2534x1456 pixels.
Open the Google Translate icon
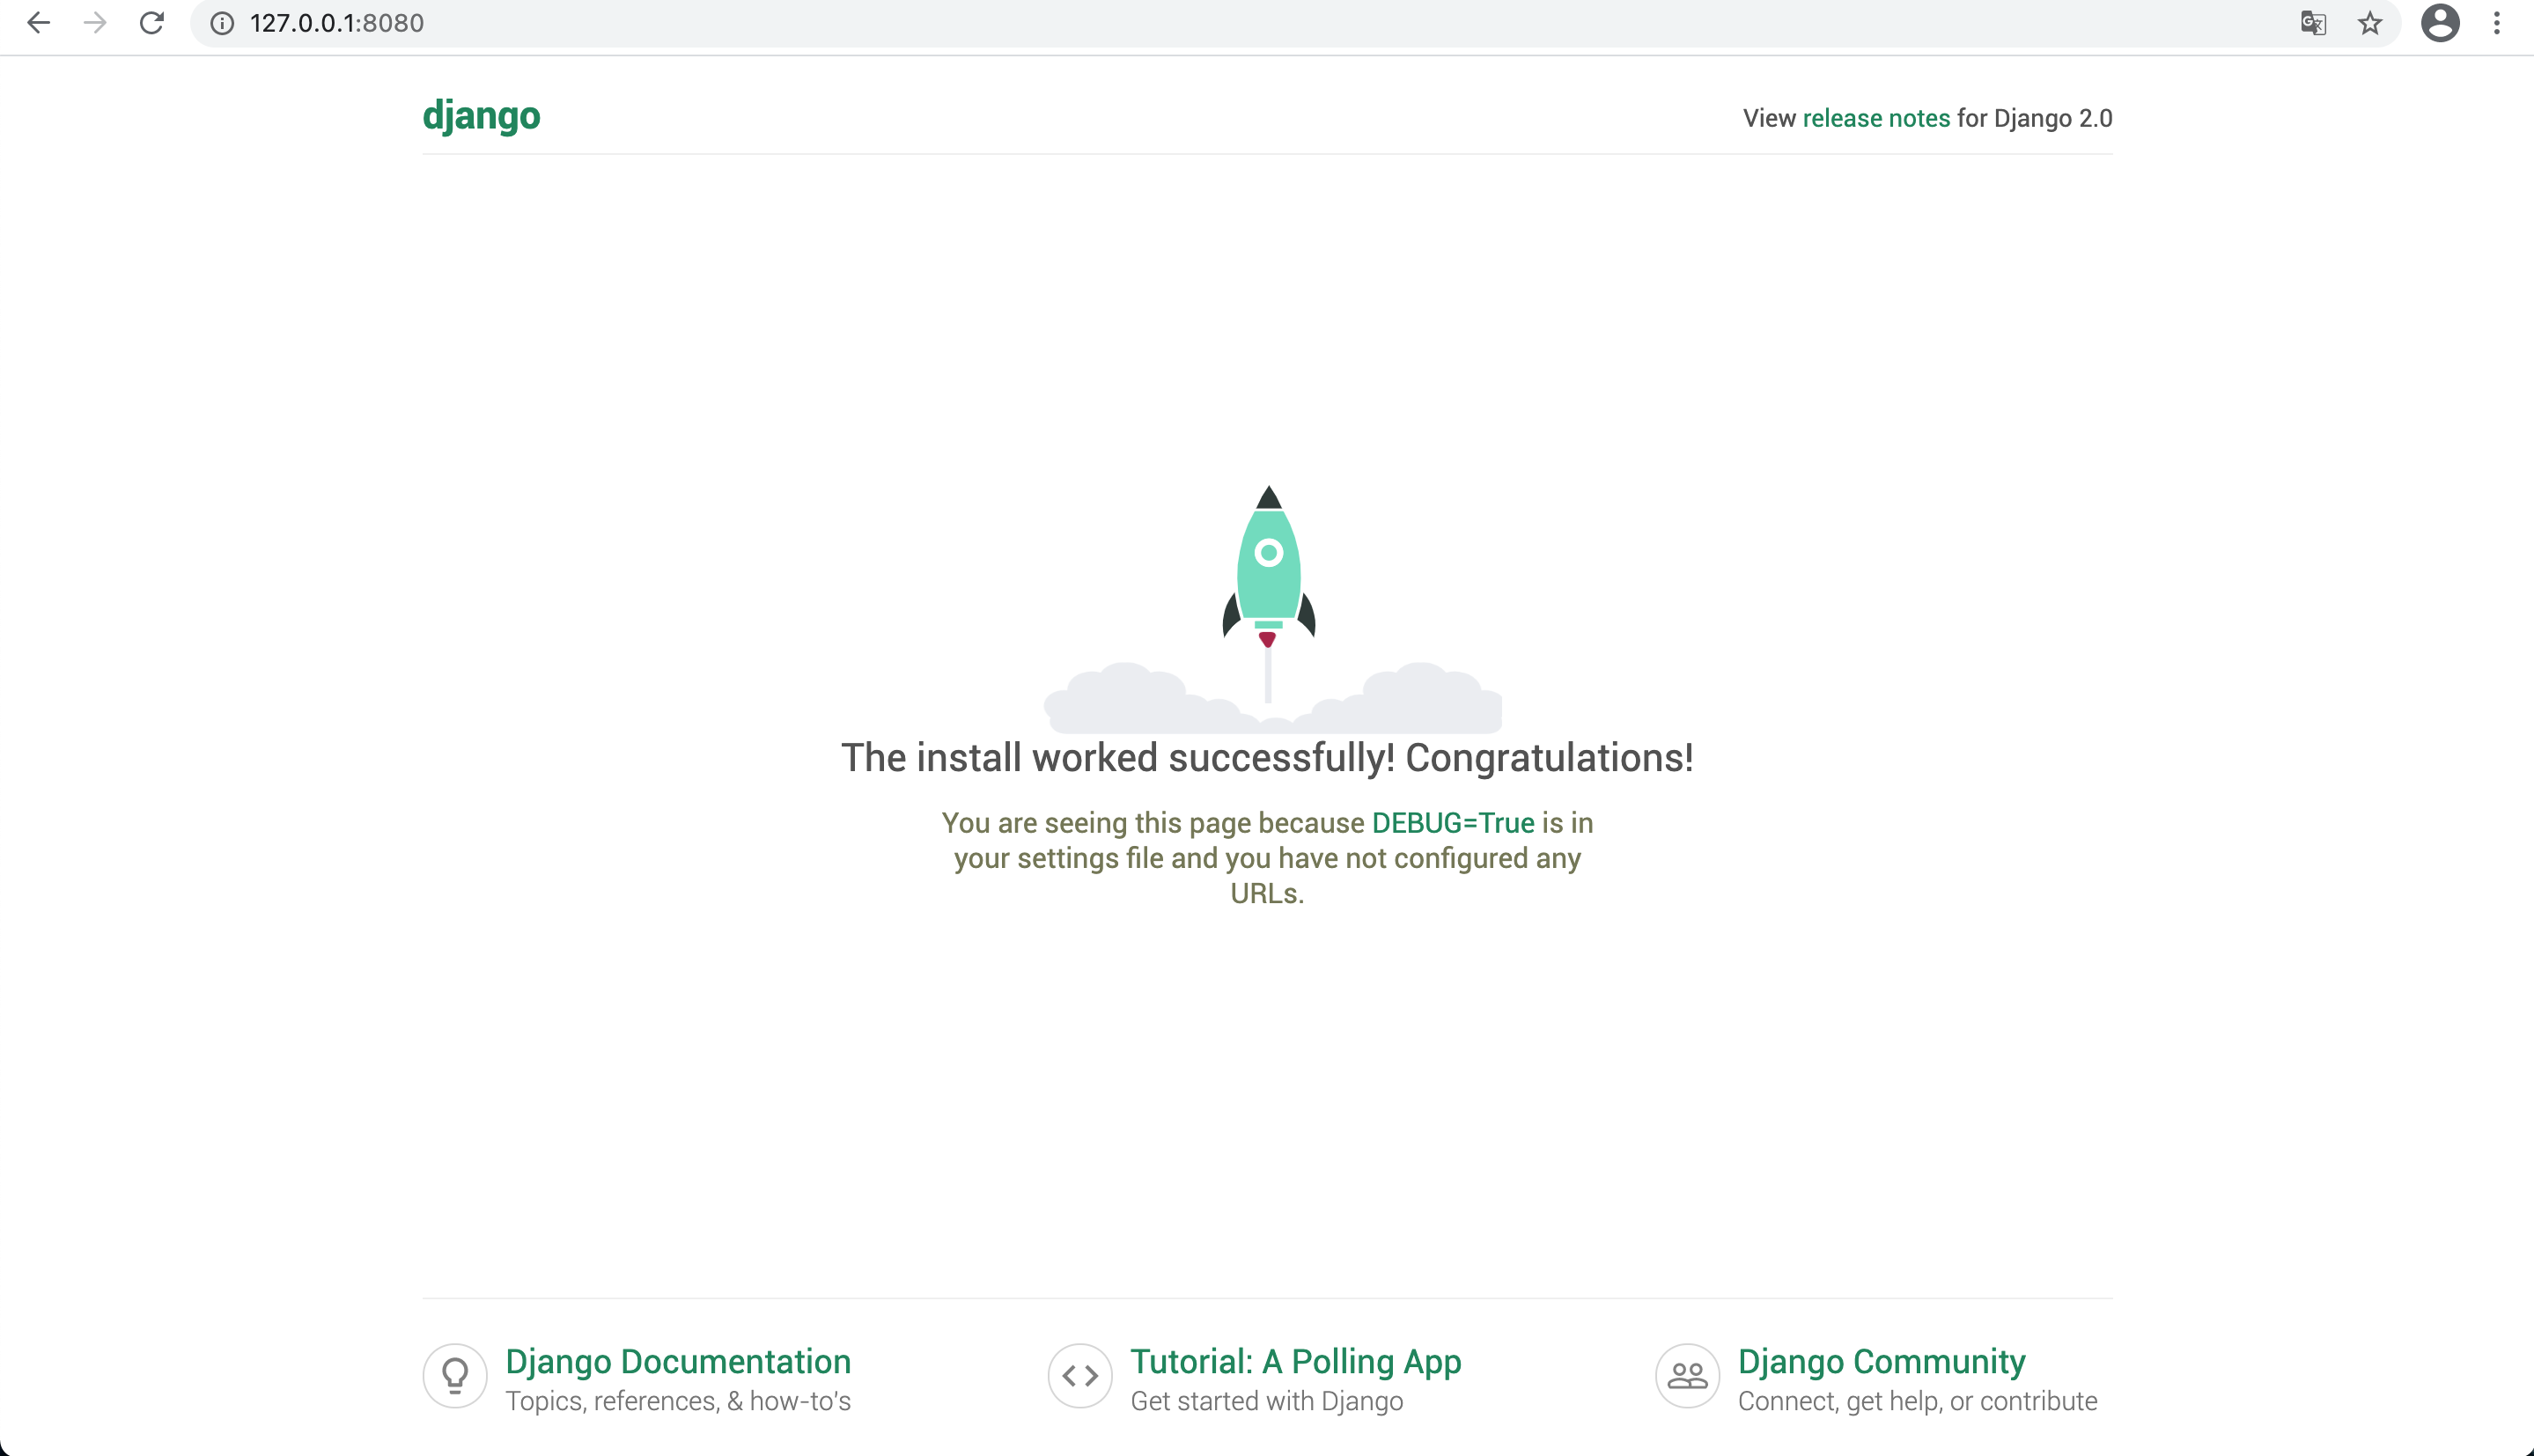click(2313, 23)
